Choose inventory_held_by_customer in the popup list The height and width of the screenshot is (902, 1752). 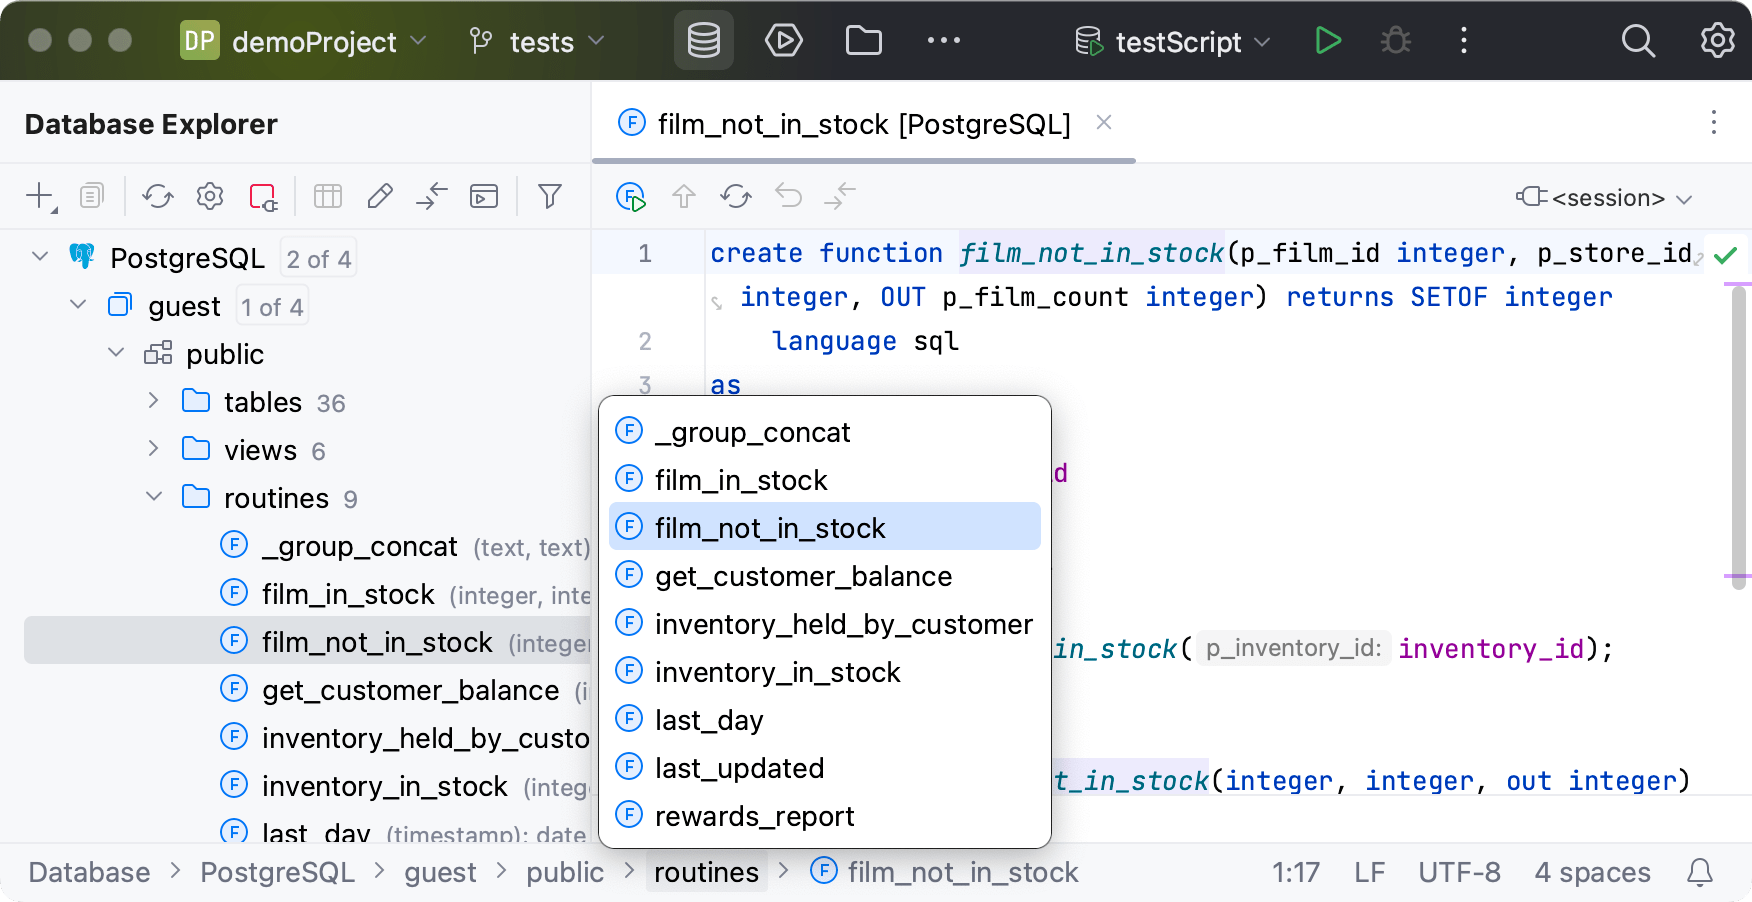coord(825,624)
